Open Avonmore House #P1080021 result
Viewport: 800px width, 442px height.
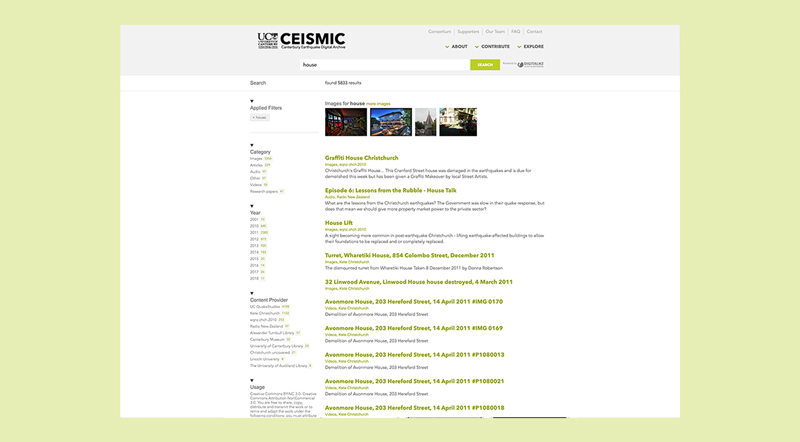point(415,381)
